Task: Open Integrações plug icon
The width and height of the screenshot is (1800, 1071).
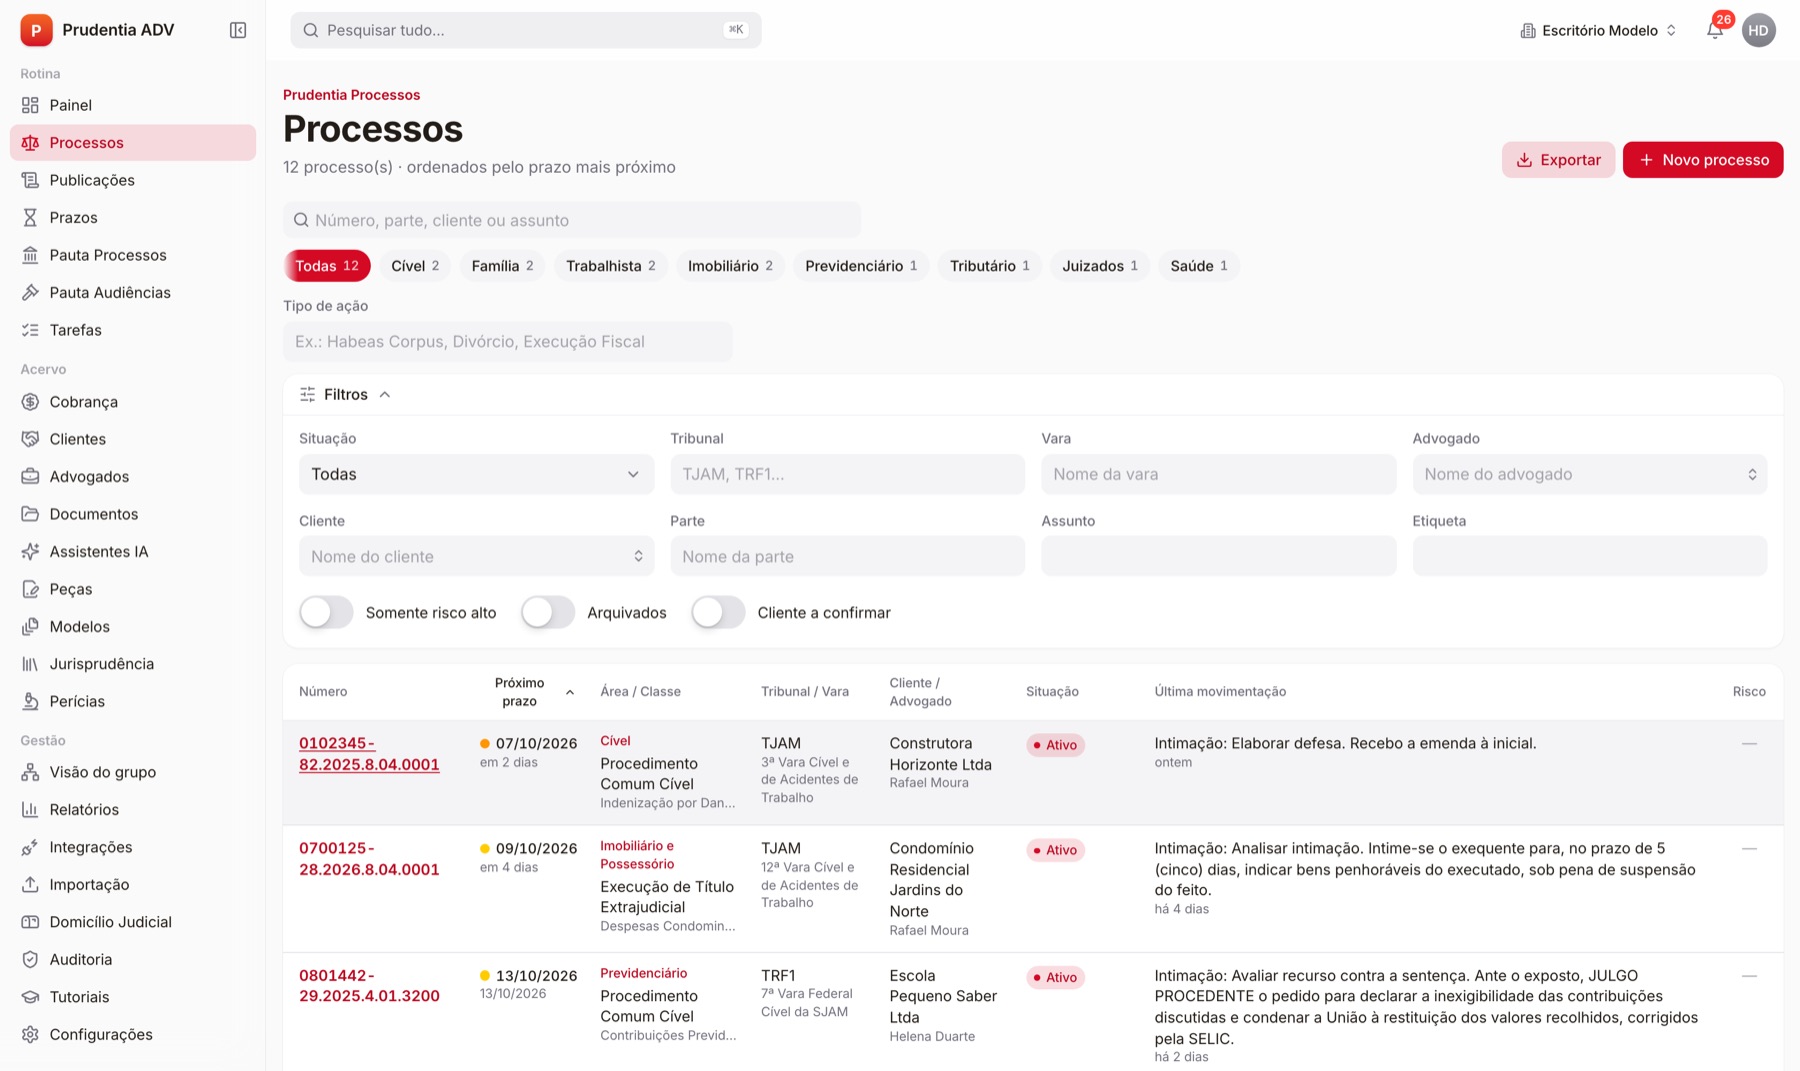Action: 30,847
